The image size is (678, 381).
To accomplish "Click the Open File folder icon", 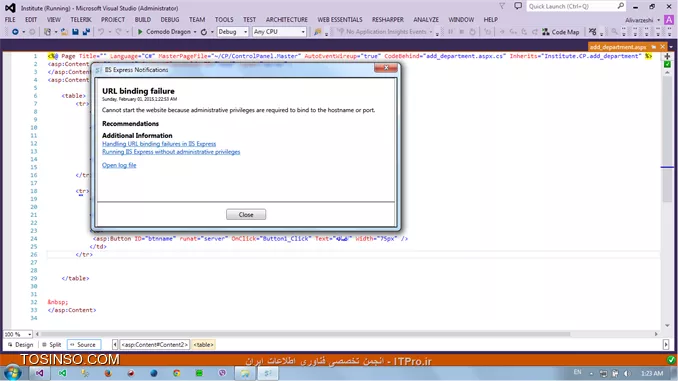I will [x=64, y=32].
